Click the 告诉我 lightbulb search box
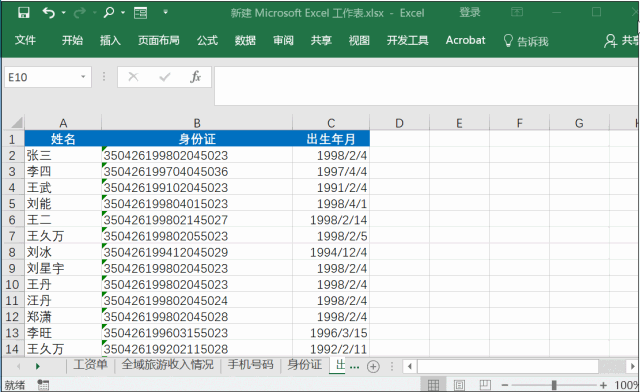The width and height of the screenshot is (640, 392). click(526, 41)
